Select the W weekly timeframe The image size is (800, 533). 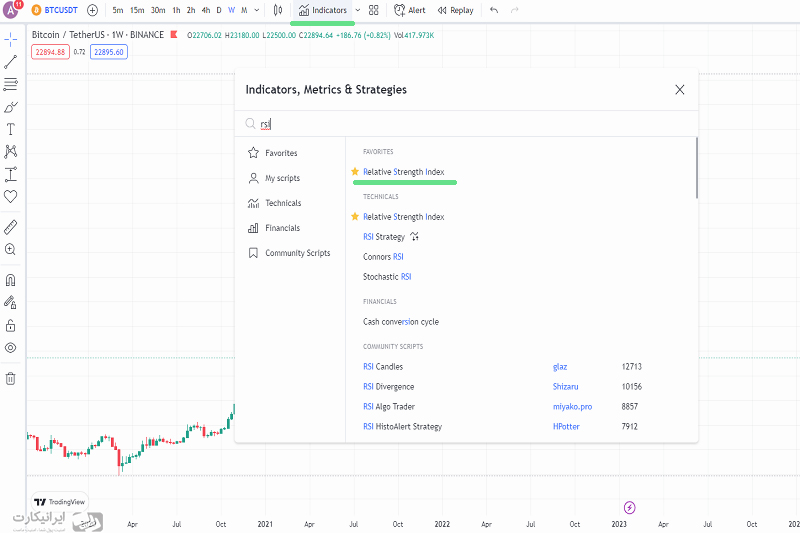[x=231, y=10]
